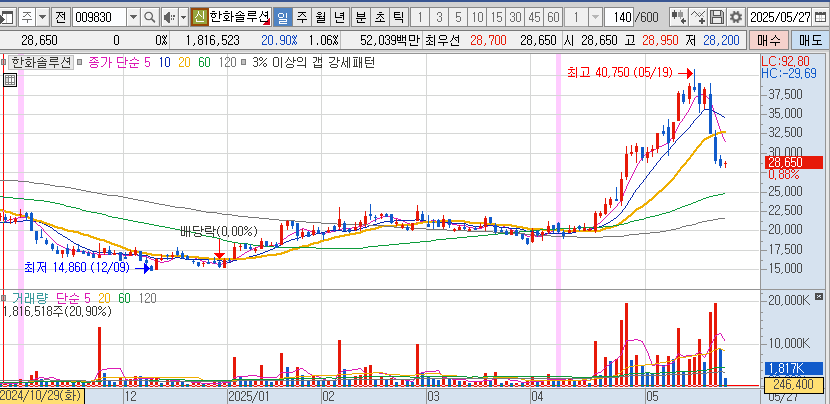Open the calendar date picker icon
Viewport: 830px width, 404px height.
[820, 17]
